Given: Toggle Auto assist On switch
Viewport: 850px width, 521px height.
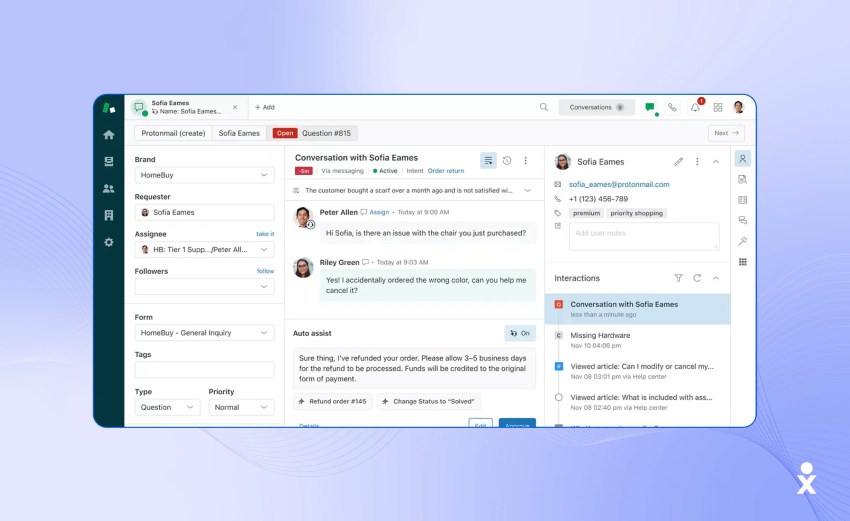Looking at the screenshot, I should coord(520,333).
